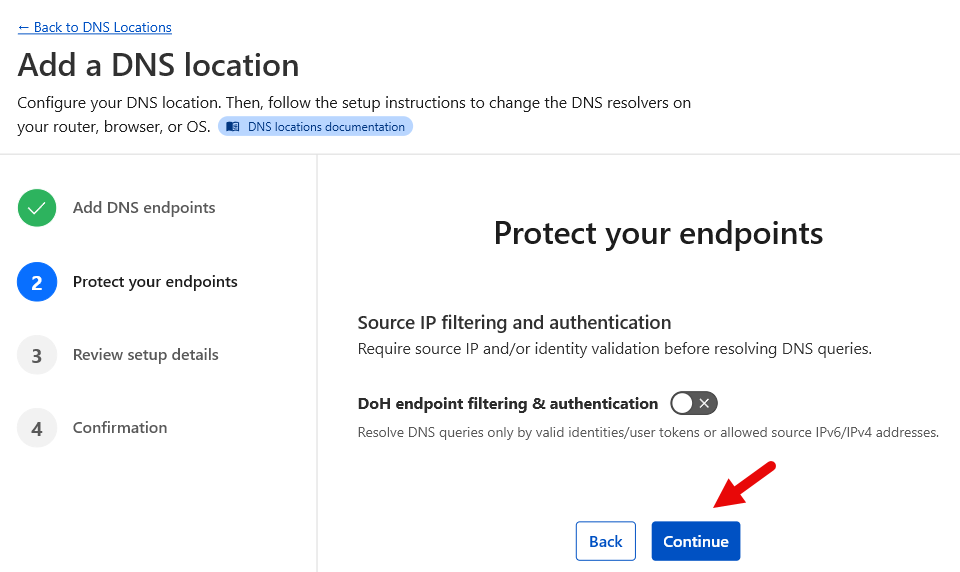The width and height of the screenshot is (960, 572).
Task: Click the large Protect your endpoints heading
Action: [658, 233]
